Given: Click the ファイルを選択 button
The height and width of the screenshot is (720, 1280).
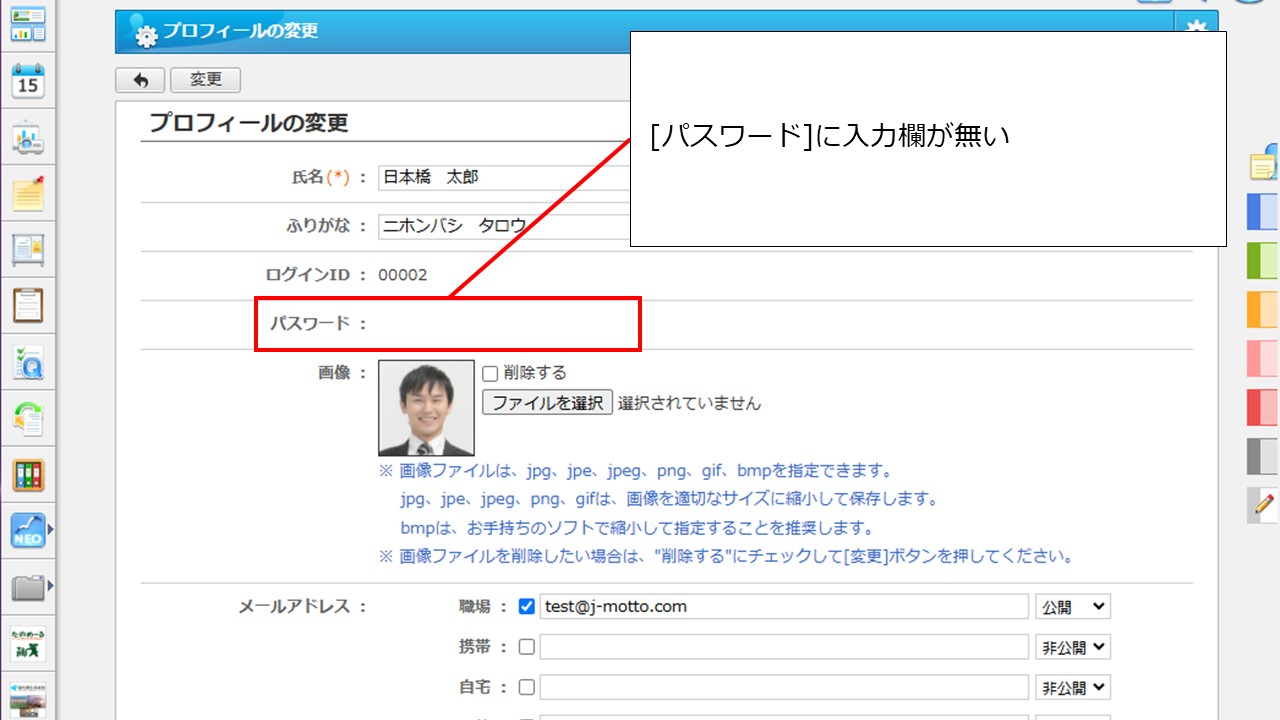Looking at the screenshot, I should coord(547,403).
